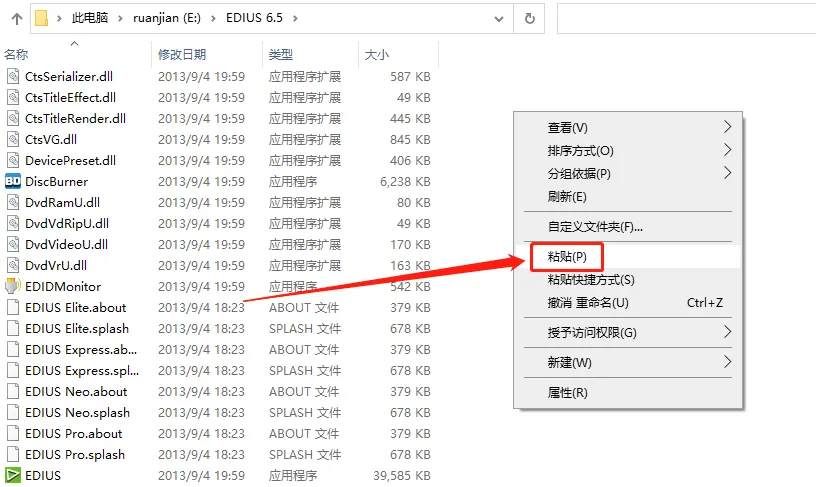The image size is (816, 487).
Task: Select DvdRamU.dll file icon
Action: coord(13,202)
